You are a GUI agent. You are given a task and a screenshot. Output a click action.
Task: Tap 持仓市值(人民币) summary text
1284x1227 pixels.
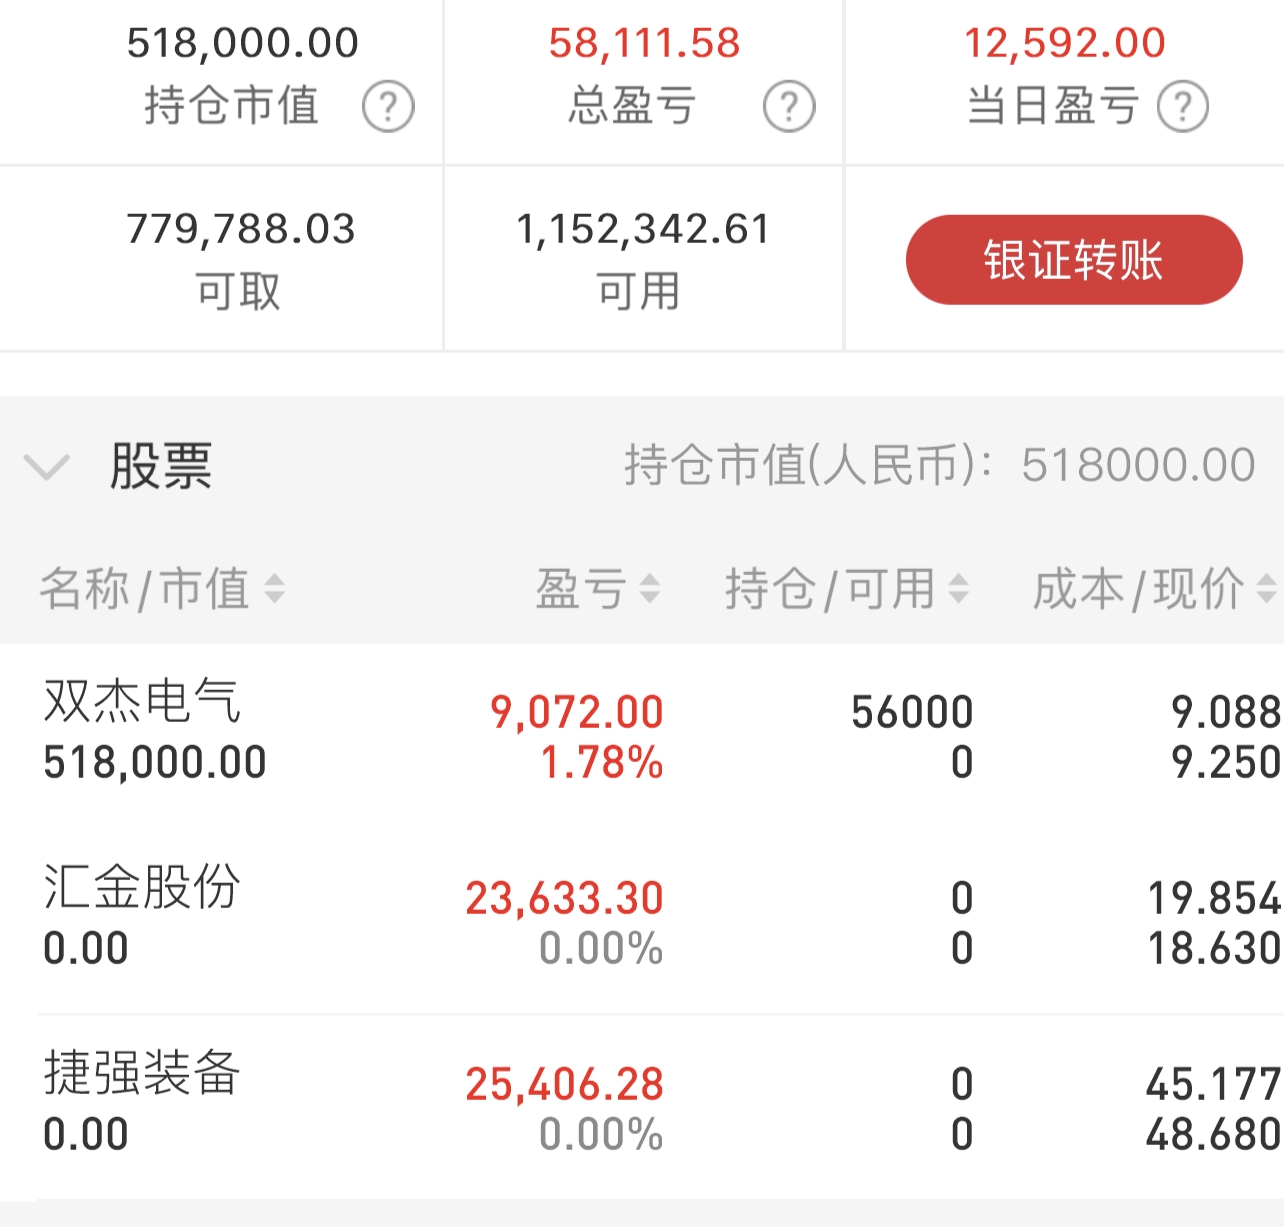coord(939,466)
